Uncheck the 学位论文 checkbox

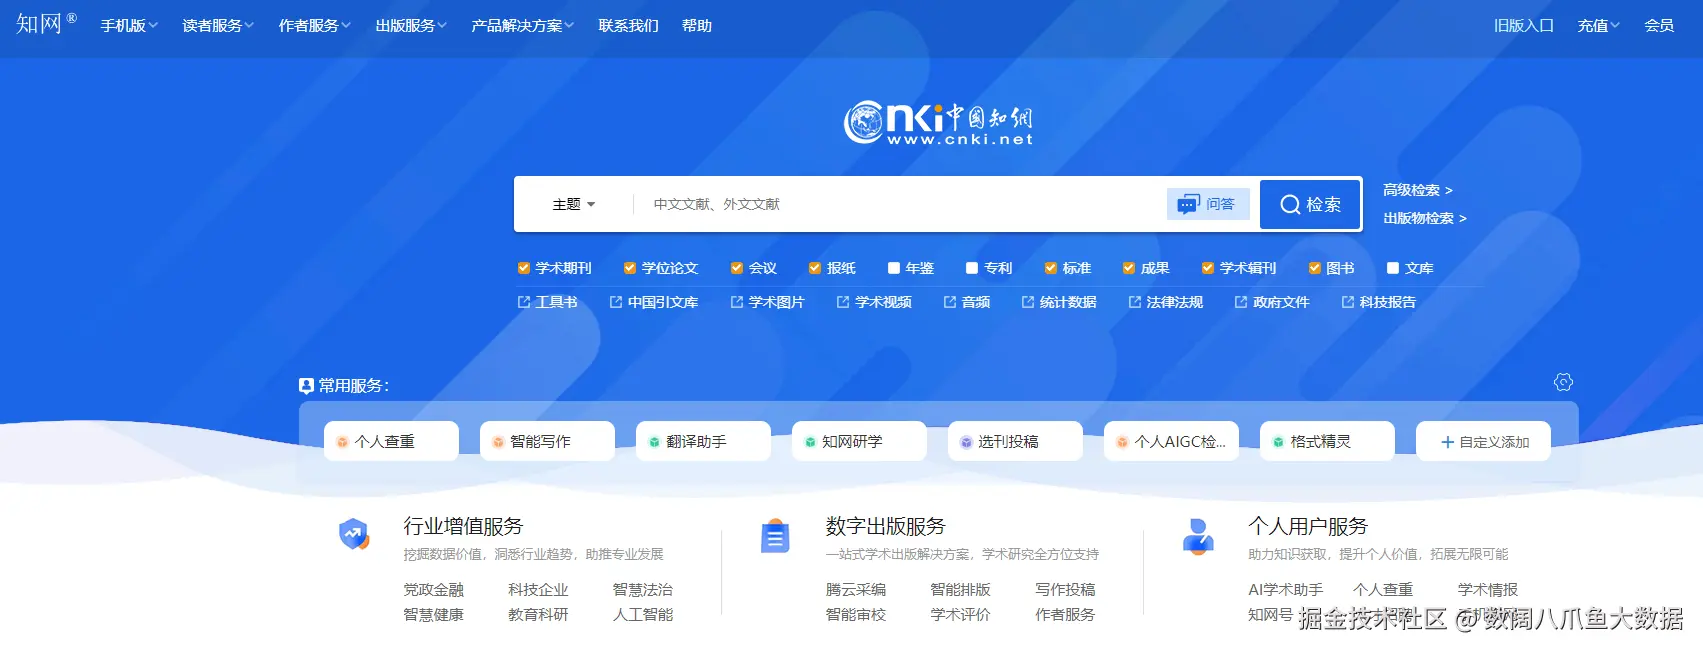coord(630,268)
